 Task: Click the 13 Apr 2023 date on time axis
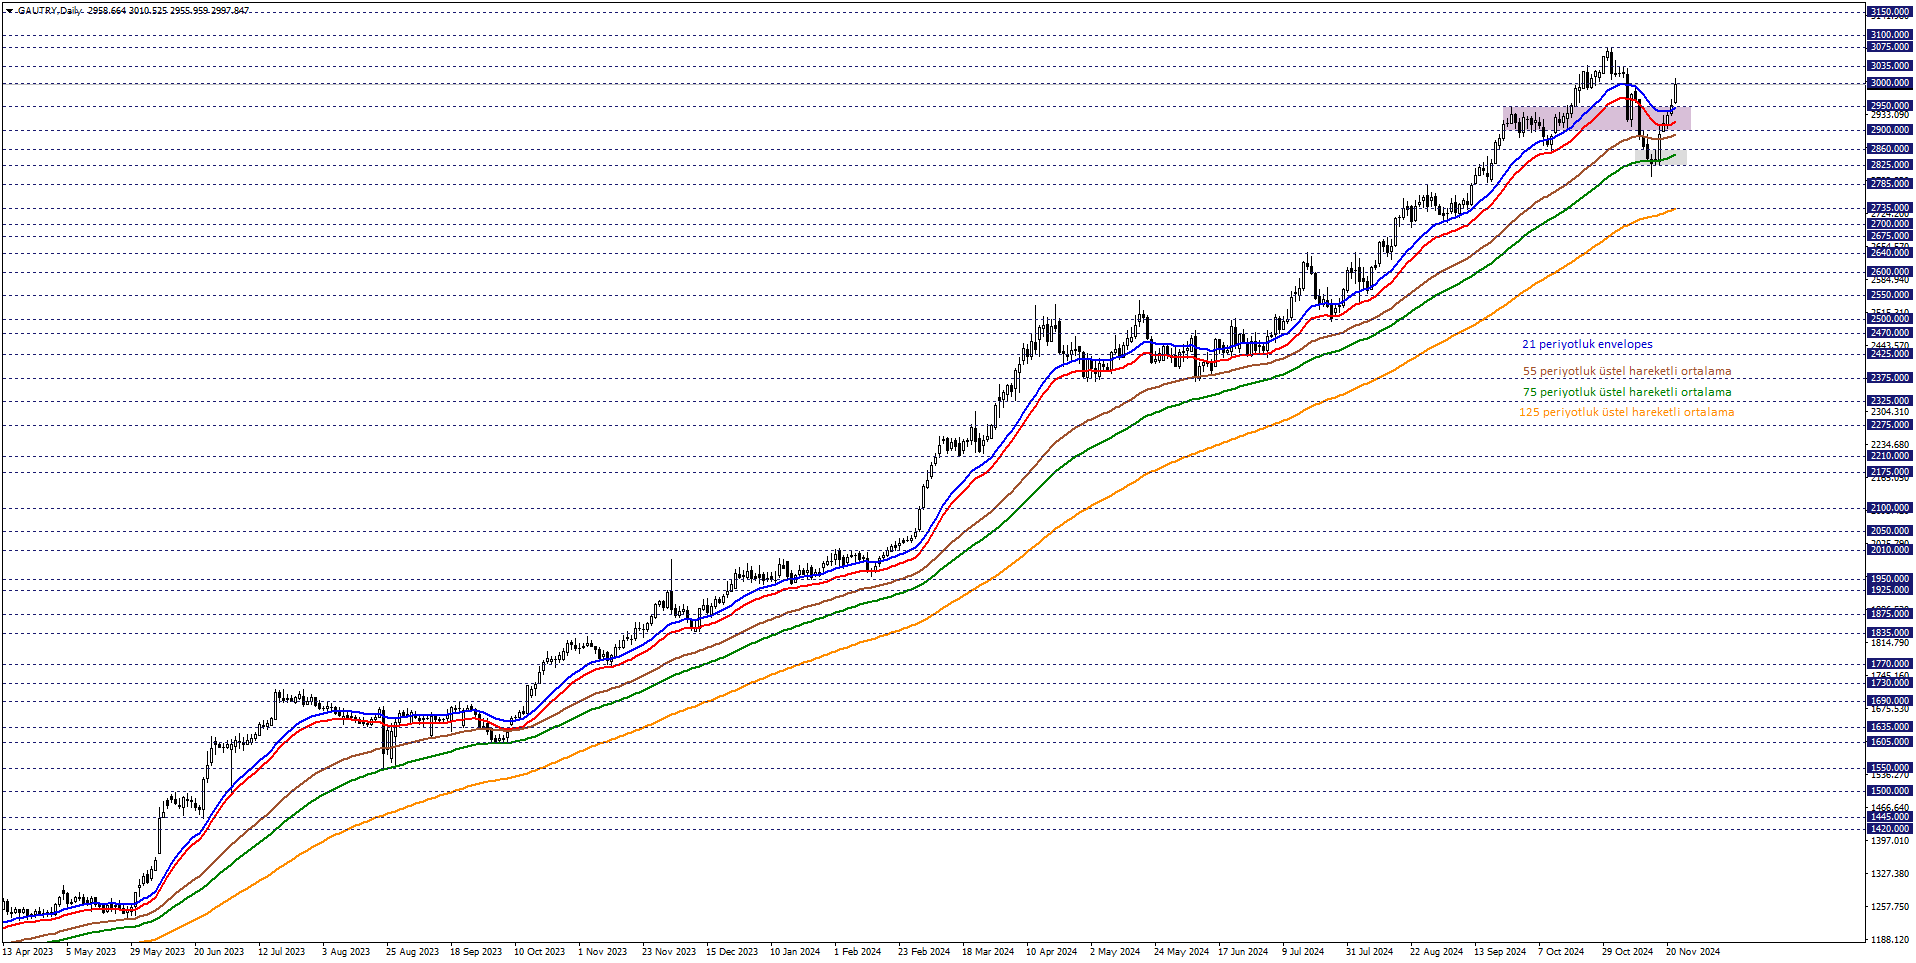28,952
